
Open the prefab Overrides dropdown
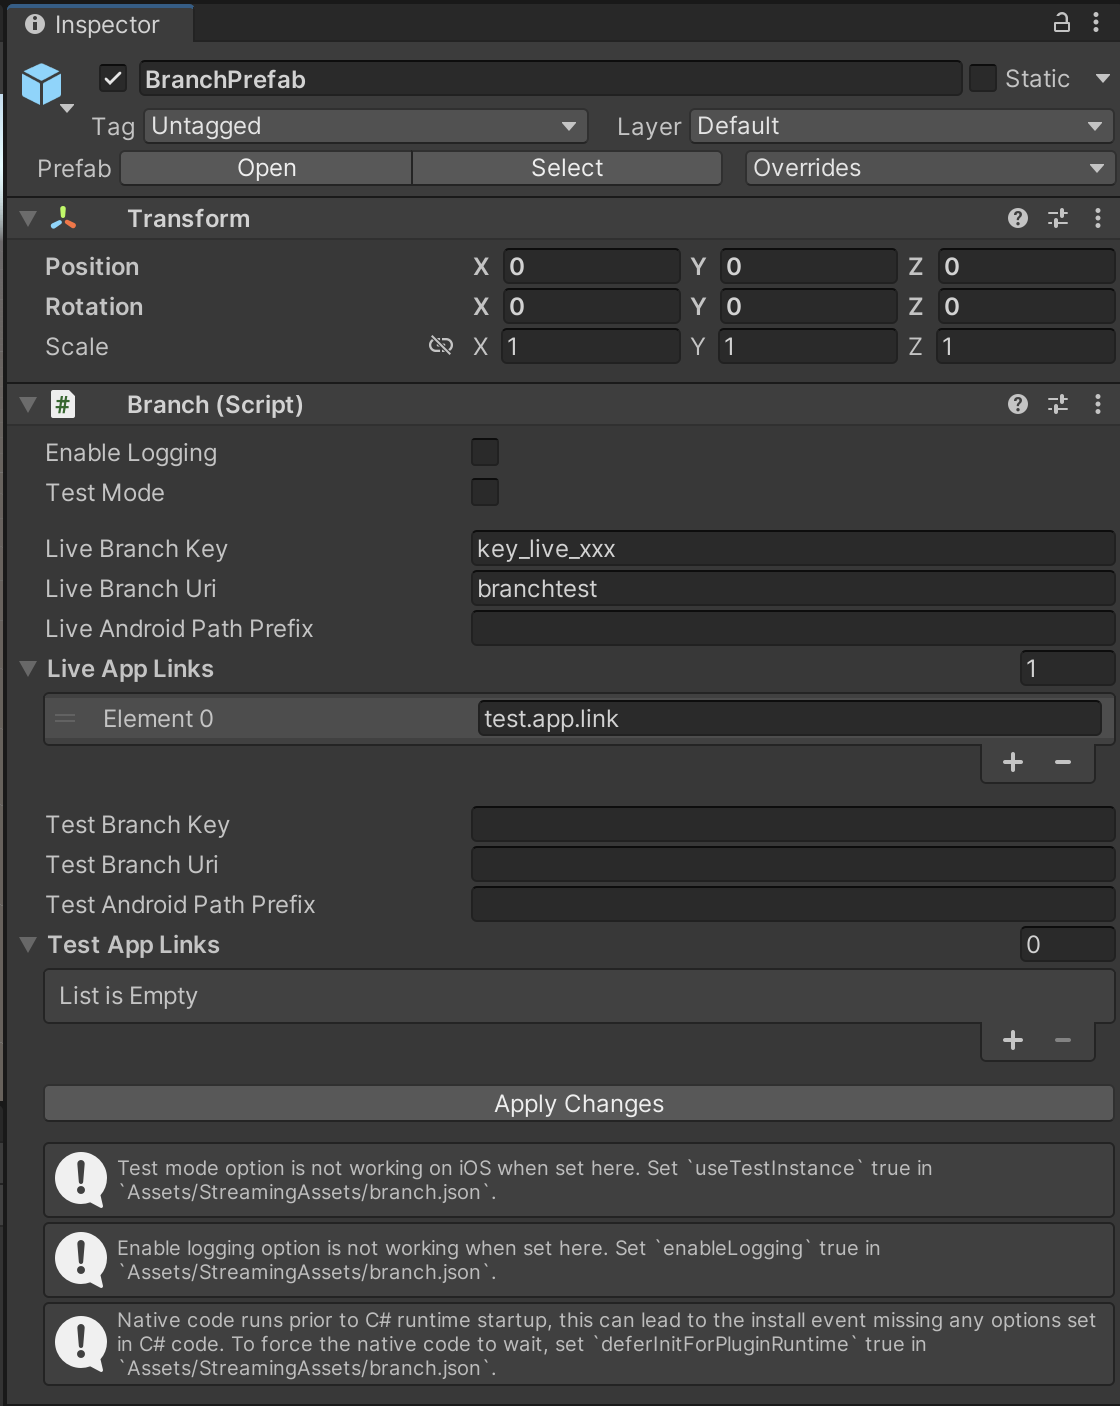930,168
